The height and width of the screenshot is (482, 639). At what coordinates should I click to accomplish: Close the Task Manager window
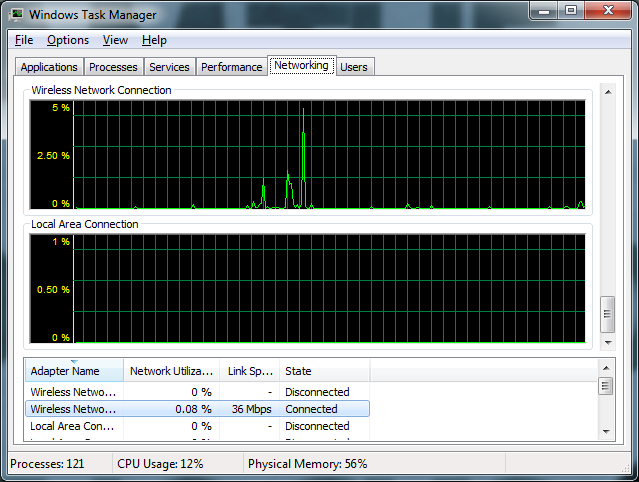click(x=608, y=10)
